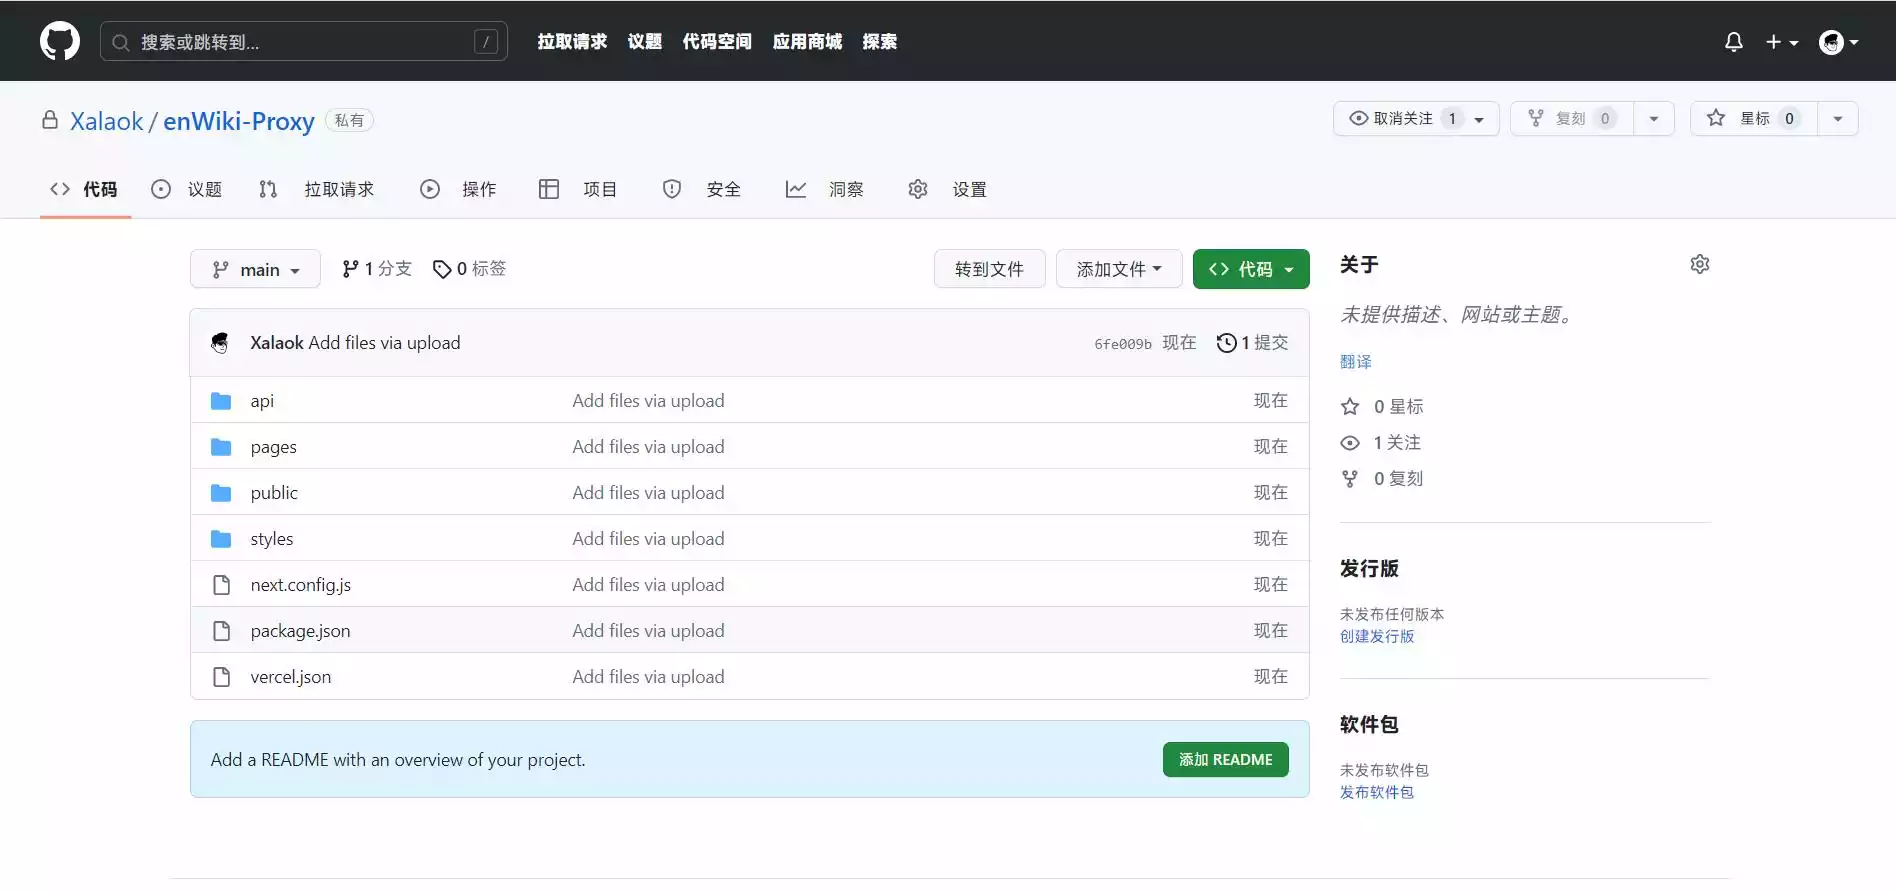Switch to the 操作 tab
Screen dimensions: 1896x892
[459, 189]
